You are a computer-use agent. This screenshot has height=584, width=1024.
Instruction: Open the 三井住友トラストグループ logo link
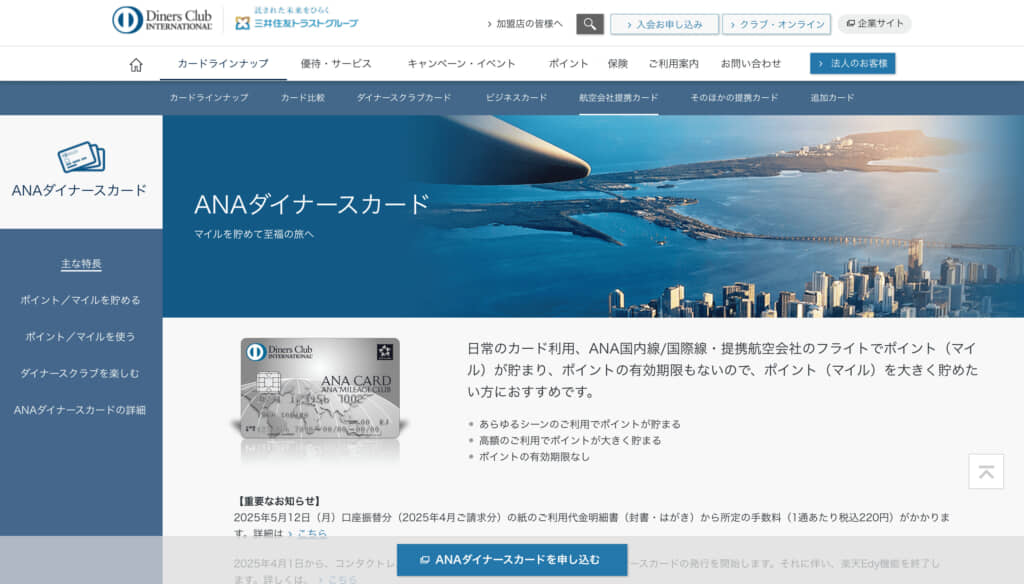[296, 19]
